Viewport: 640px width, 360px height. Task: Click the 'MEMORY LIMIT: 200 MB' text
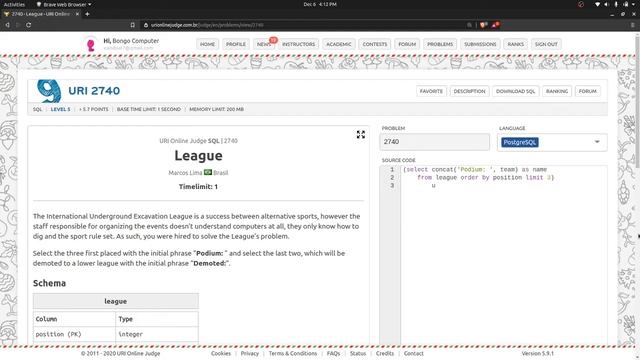[216, 109]
